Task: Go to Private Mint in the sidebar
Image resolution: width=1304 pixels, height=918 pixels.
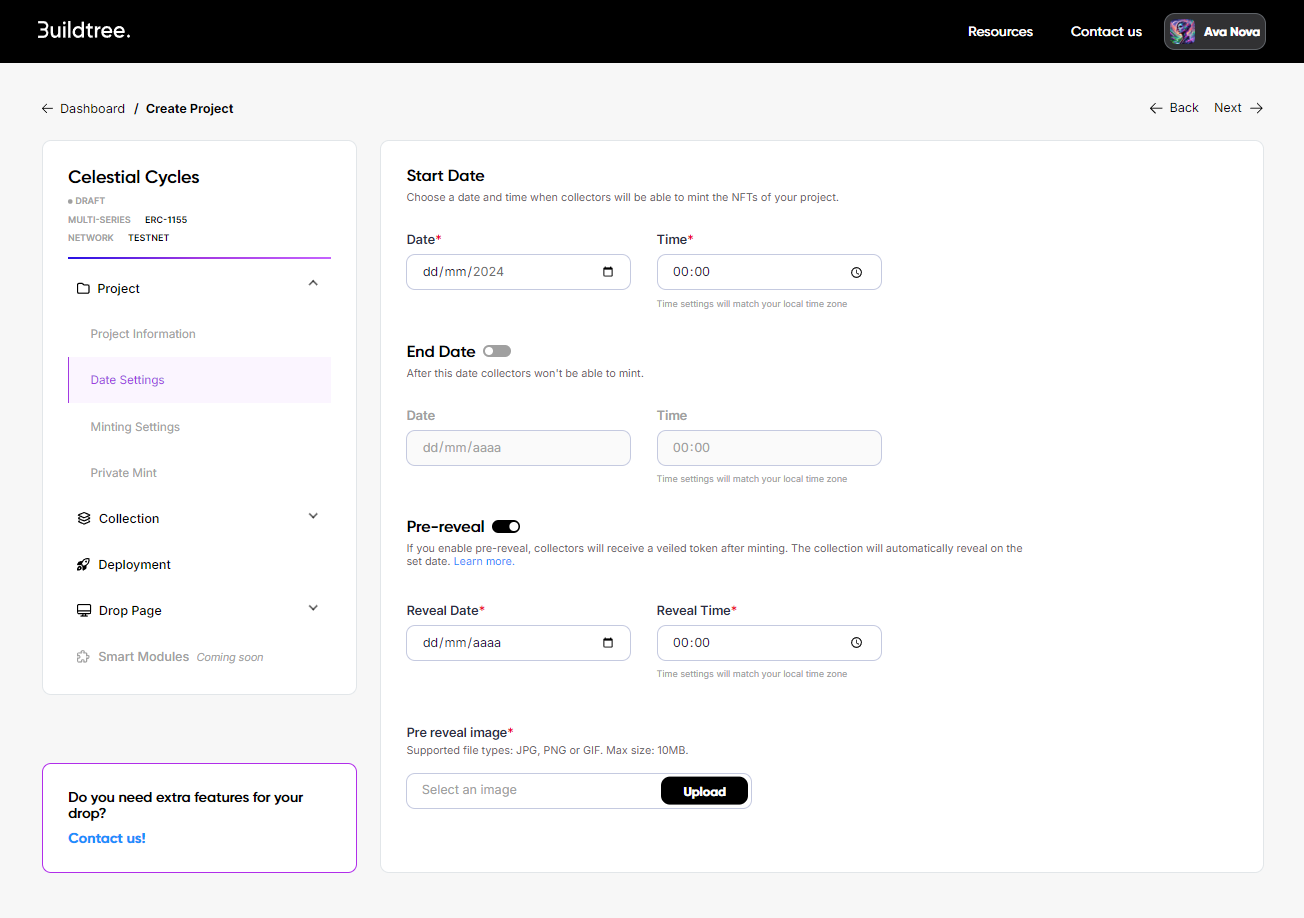Action: (x=124, y=473)
